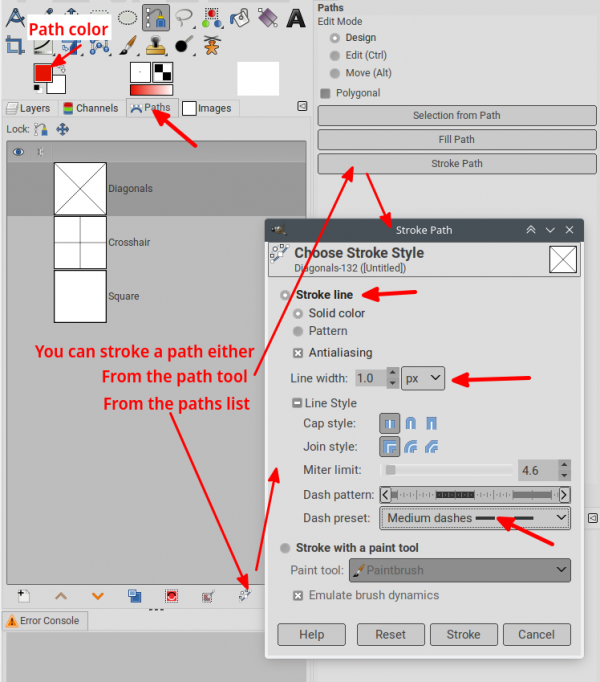This screenshot has height=682, width=600.
Task: Click the Reset button
Action: (391, 635)
